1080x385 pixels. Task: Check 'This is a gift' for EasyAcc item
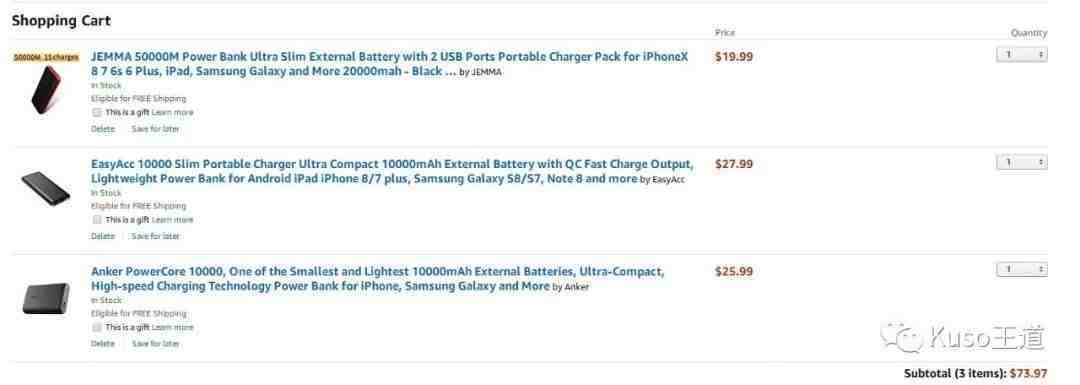point(96,220)
